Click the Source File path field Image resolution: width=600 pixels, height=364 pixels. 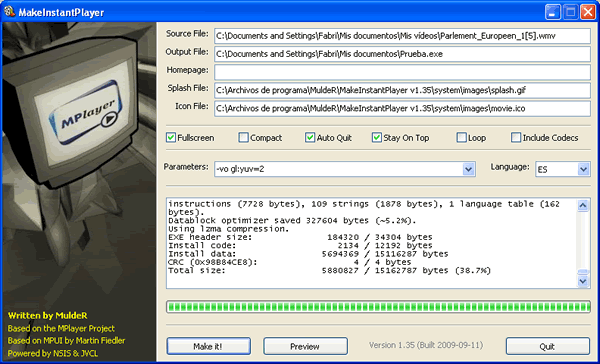tap(402, 36)
